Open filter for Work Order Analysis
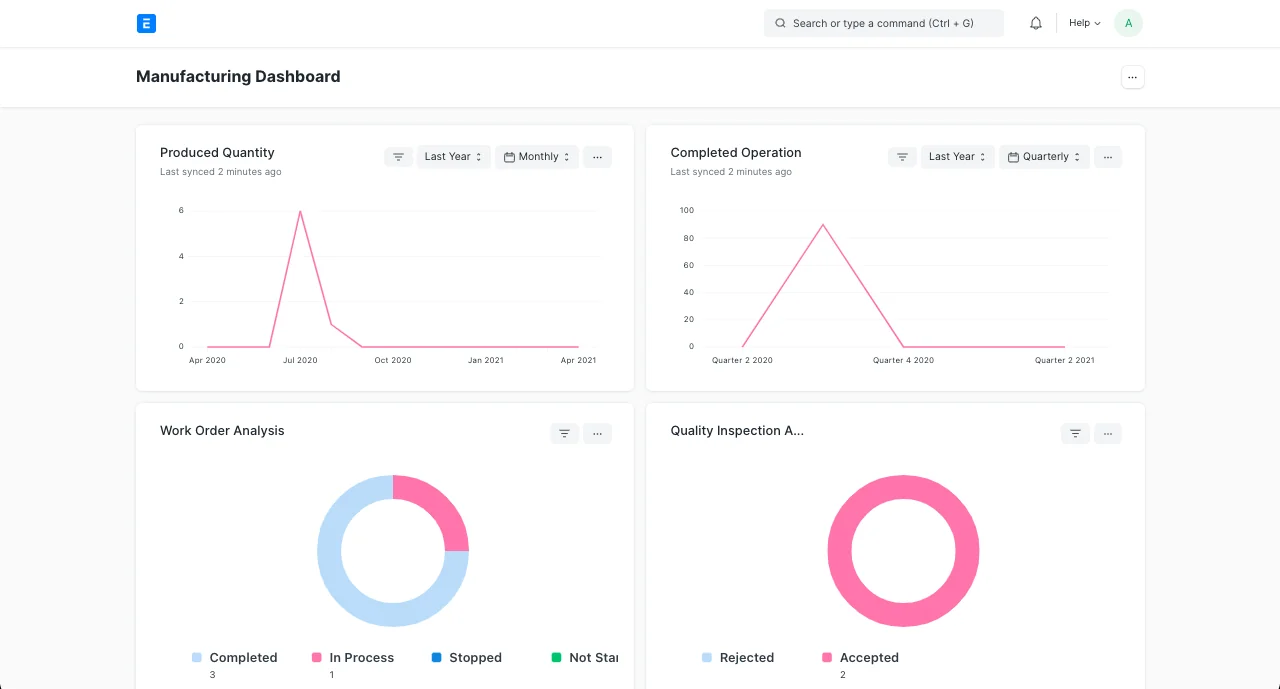The width and height of the screenshot is (1280, 689). tap(564, 434)
